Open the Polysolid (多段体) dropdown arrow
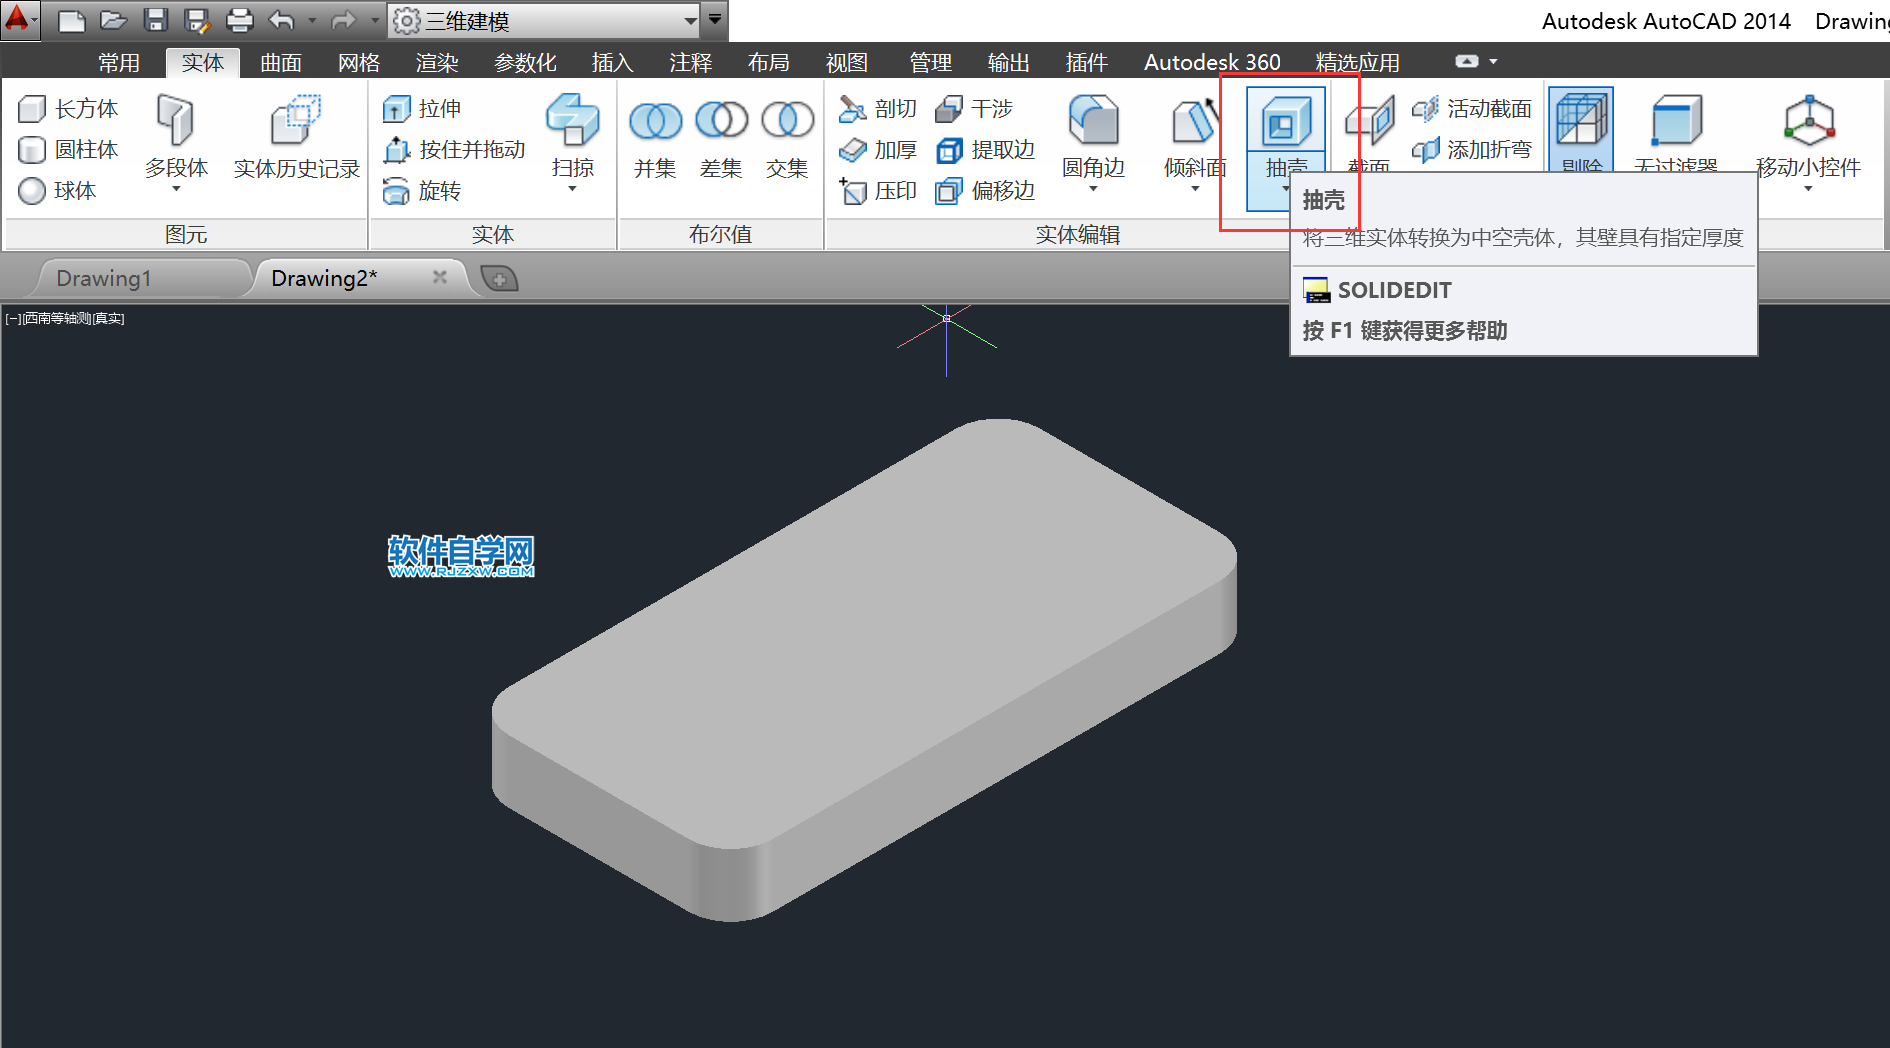The height and width of the screenshot is (1048, 1890). (176, 189)
